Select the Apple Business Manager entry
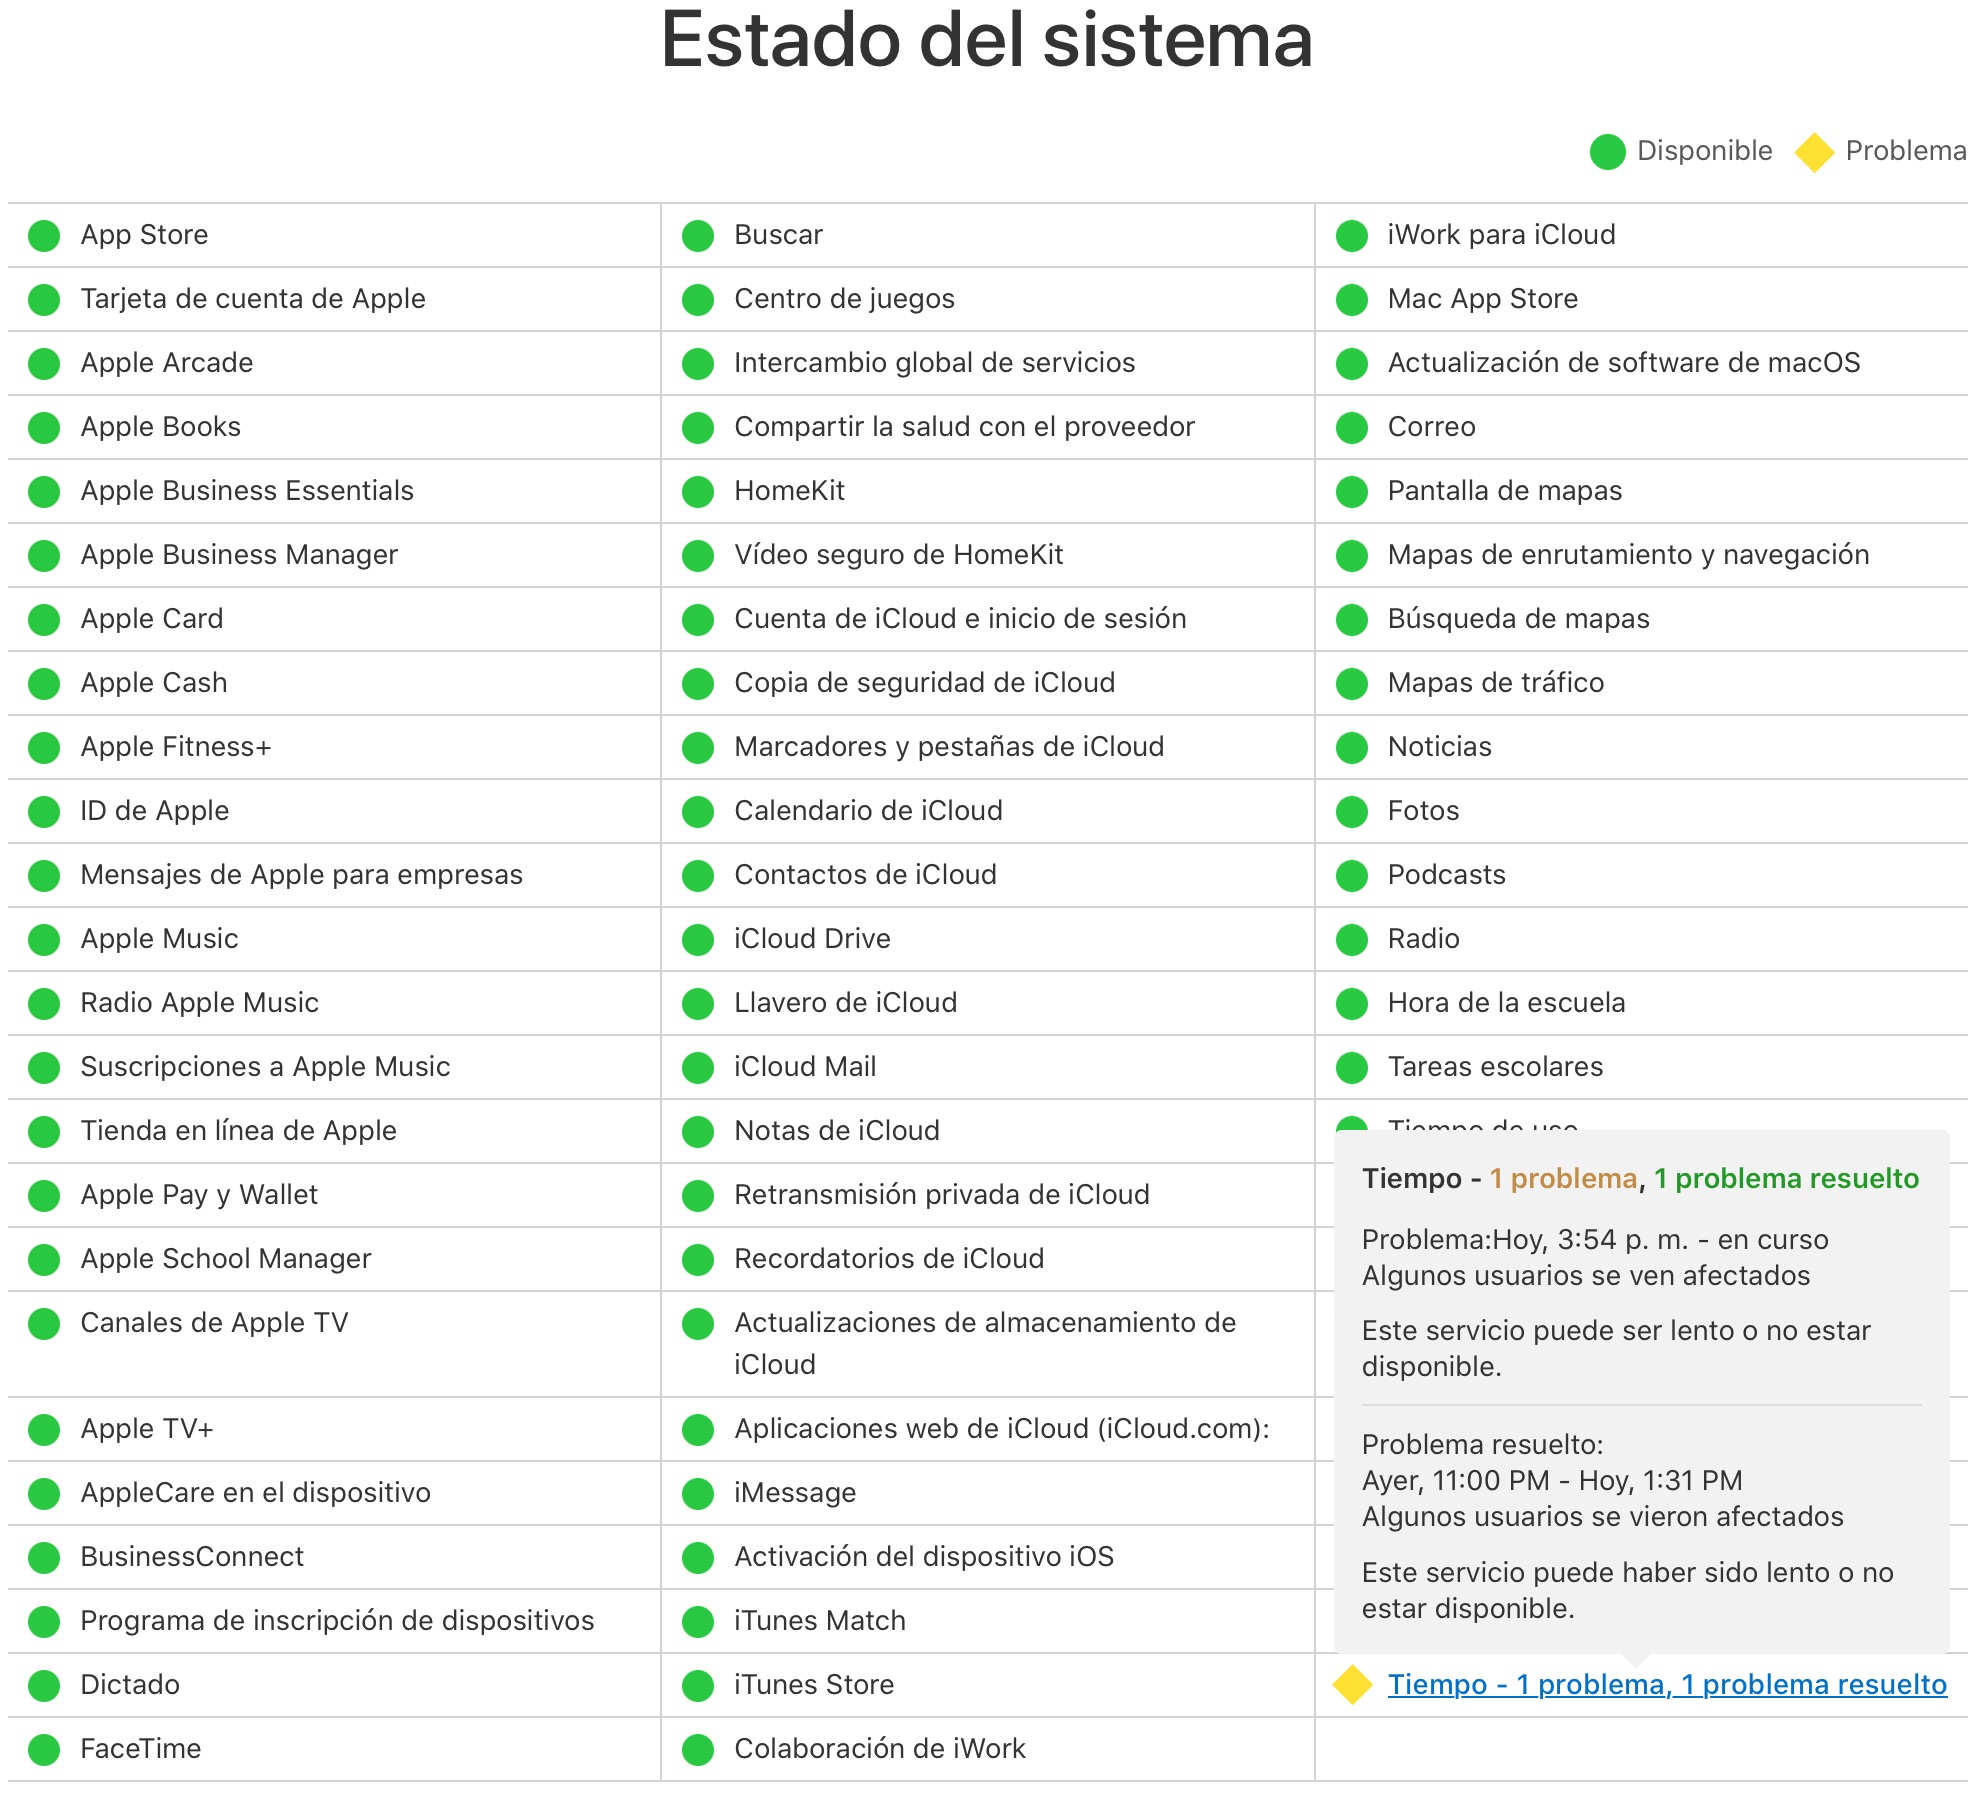This screenshot has height=1794, width=1976. tap(239, 555)
